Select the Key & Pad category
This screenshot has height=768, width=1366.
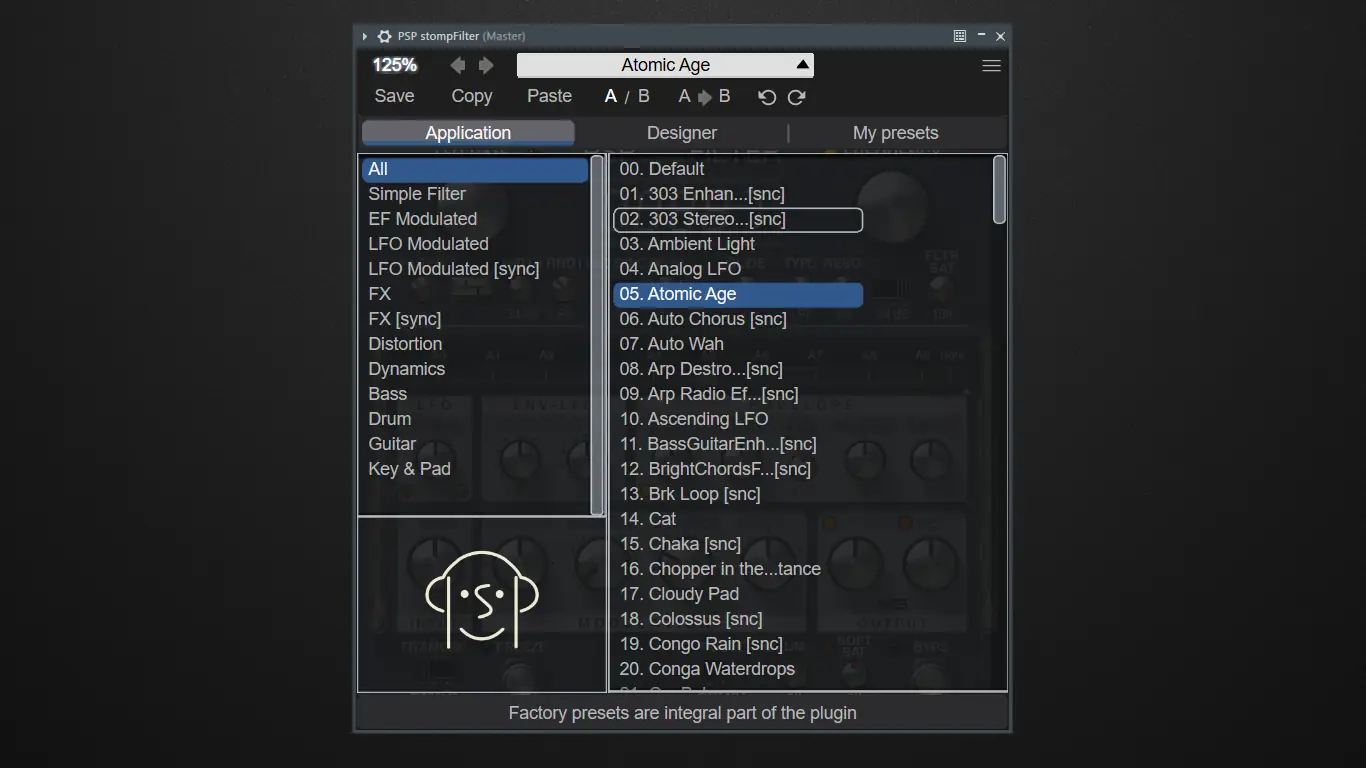(475, 469)
